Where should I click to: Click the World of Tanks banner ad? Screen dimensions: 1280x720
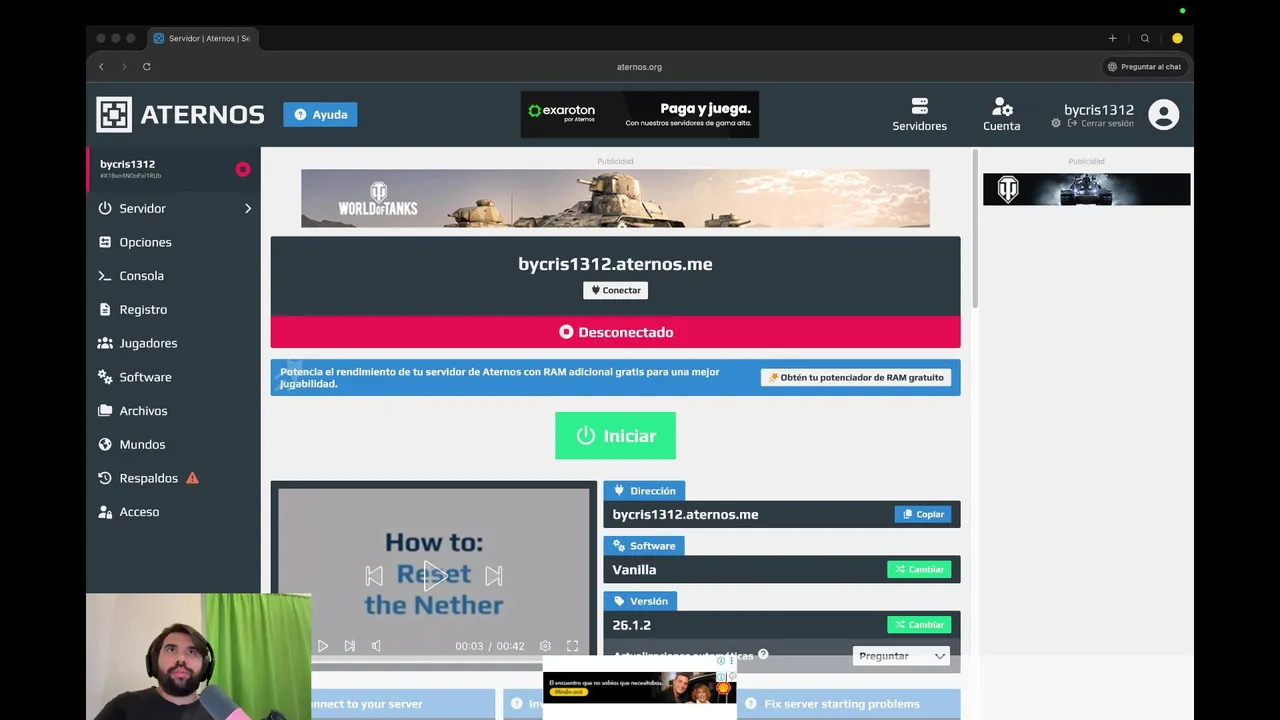click(x=615, y=198)
